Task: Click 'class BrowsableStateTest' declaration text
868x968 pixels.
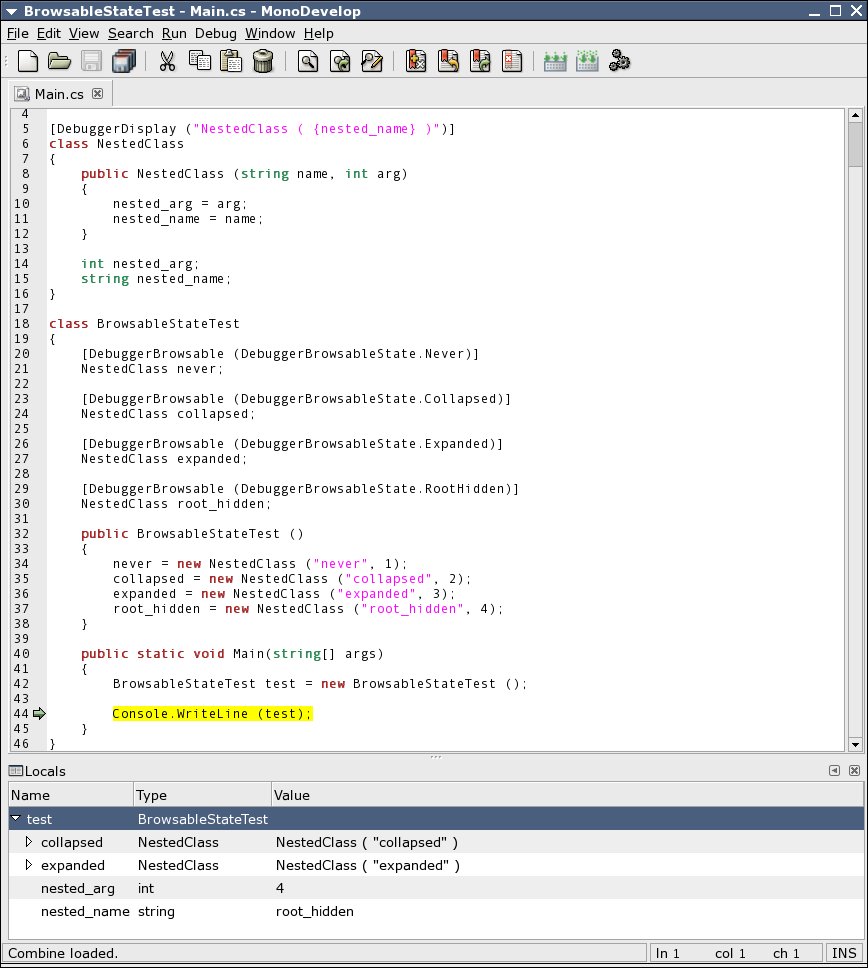Action: point(144,323)
